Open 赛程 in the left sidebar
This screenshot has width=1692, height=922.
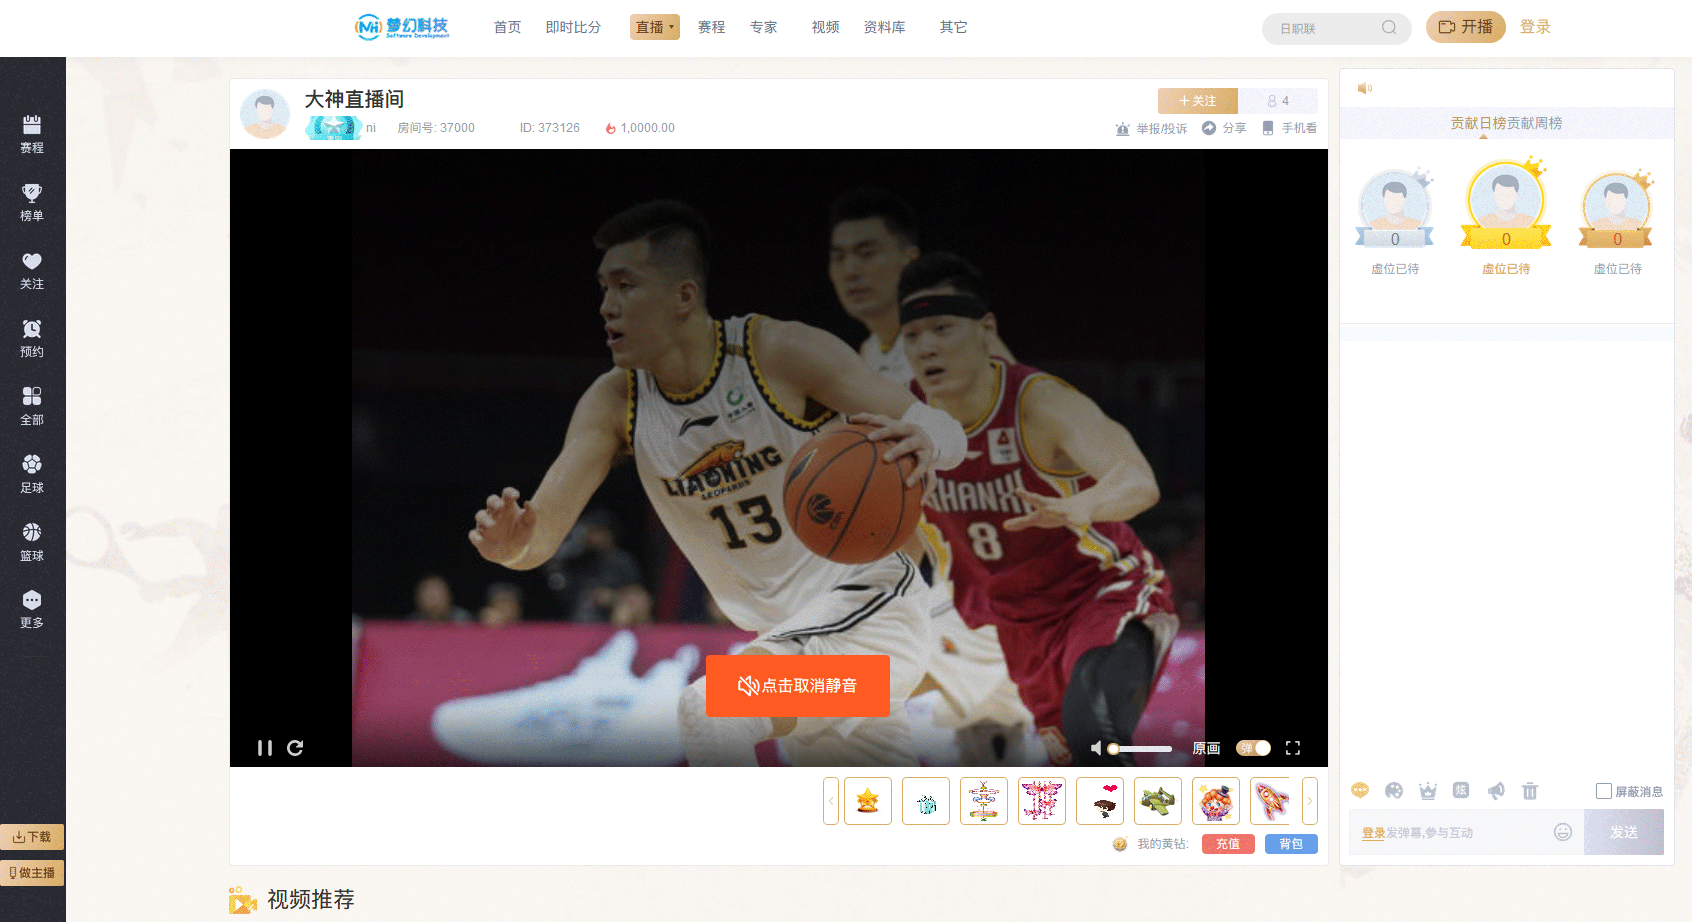[32, 134]
